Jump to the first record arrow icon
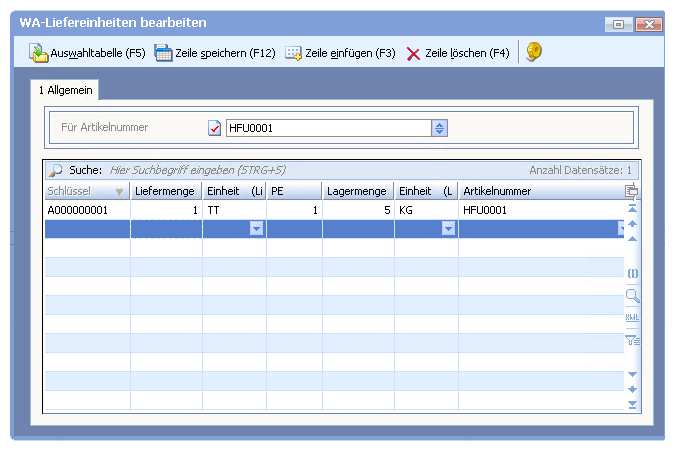The width and height of the screenshot is (675, 451). click(x=632, y=208)
